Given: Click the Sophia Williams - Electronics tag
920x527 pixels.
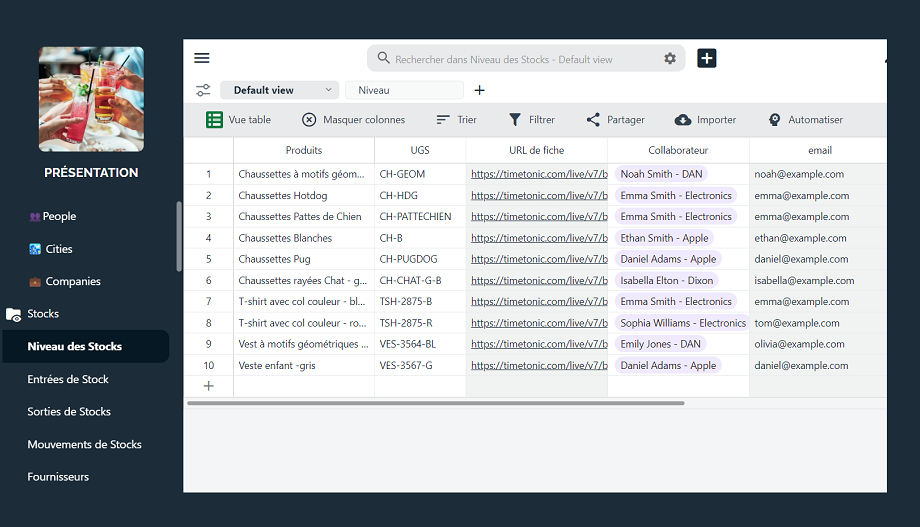Looking at the screenshot, I should coord(682,323).
